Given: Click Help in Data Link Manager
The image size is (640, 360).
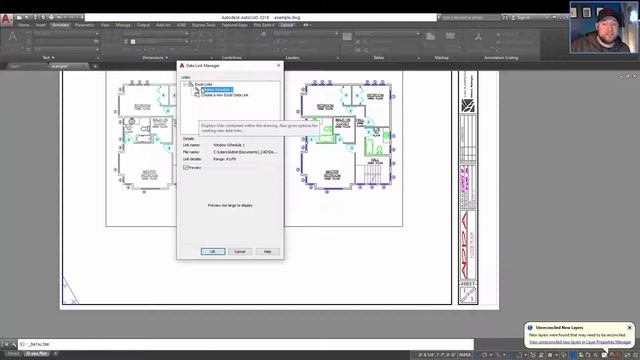Looking at the screenshot, I should tap(267, 251).
